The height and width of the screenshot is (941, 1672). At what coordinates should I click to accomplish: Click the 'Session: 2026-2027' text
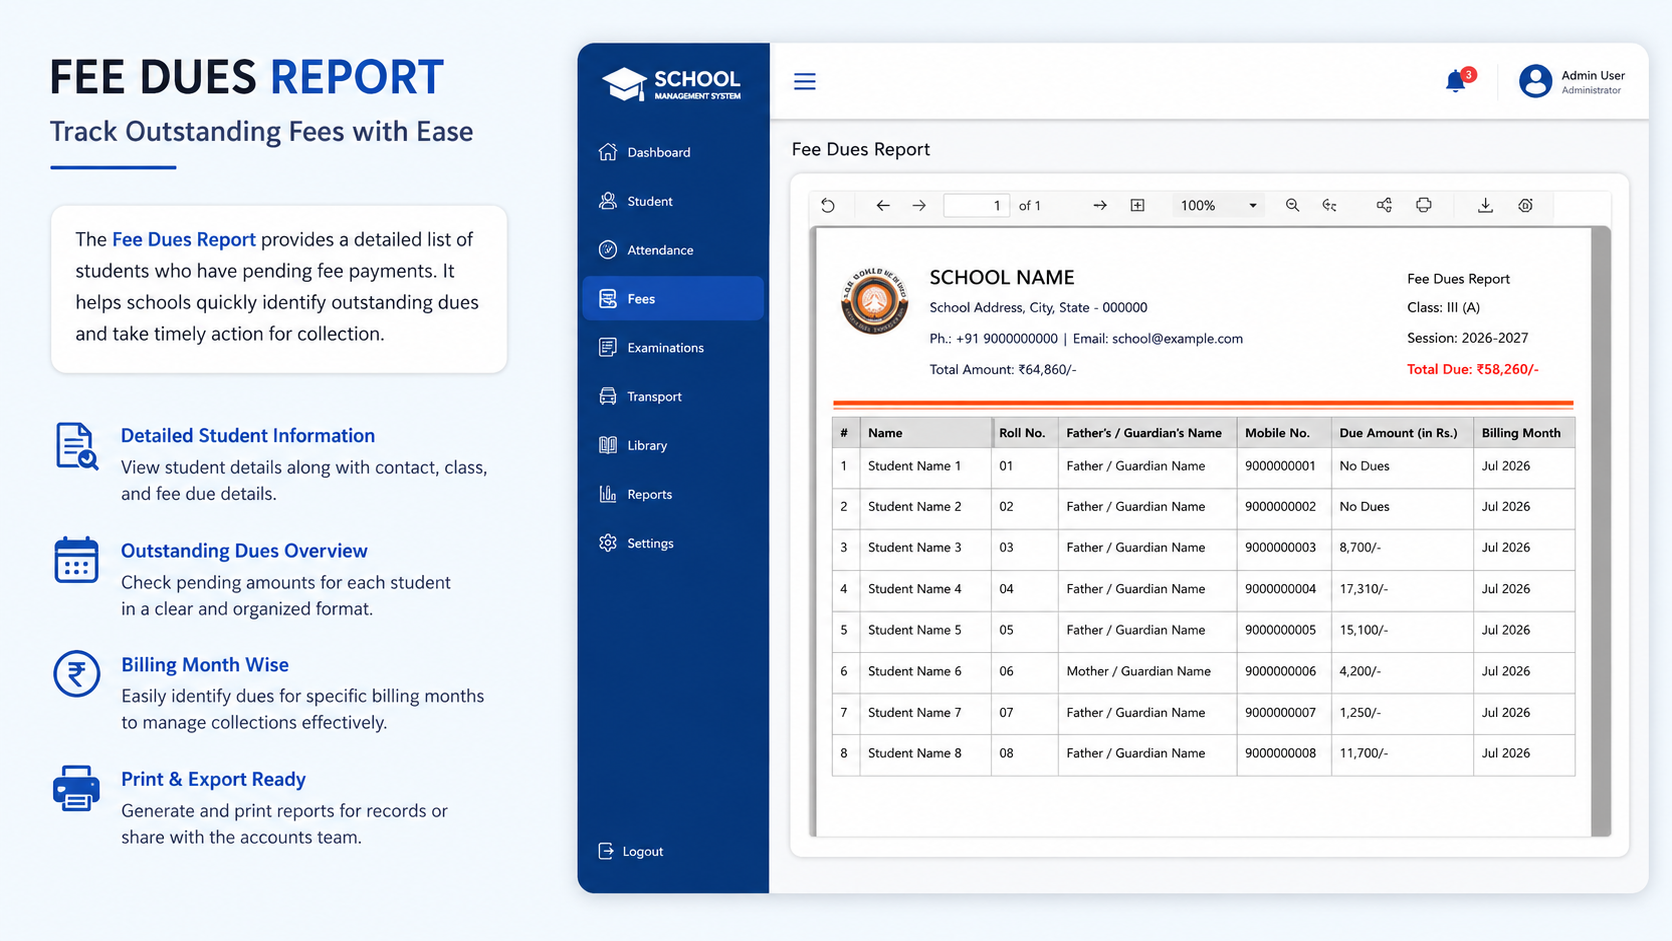1467,338
